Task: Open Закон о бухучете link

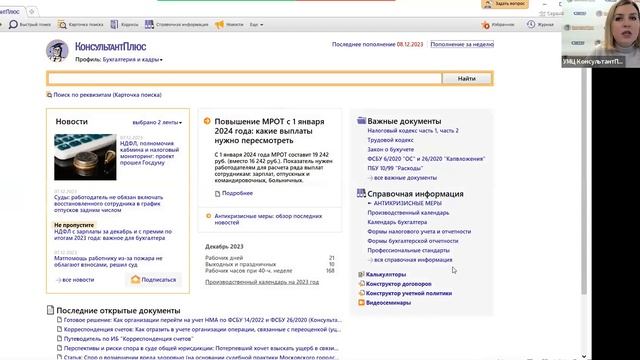Action: (390, 149)
